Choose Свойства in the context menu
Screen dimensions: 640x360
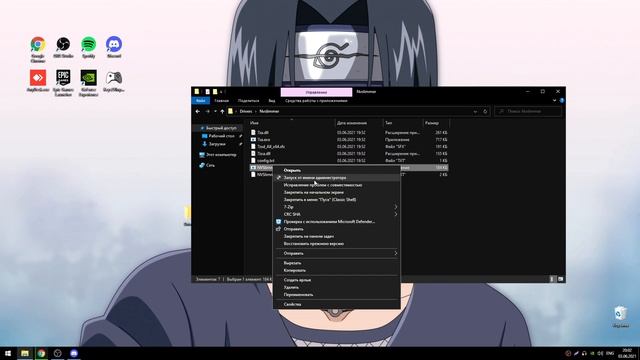pyautogui.click(x=337, y=304)
